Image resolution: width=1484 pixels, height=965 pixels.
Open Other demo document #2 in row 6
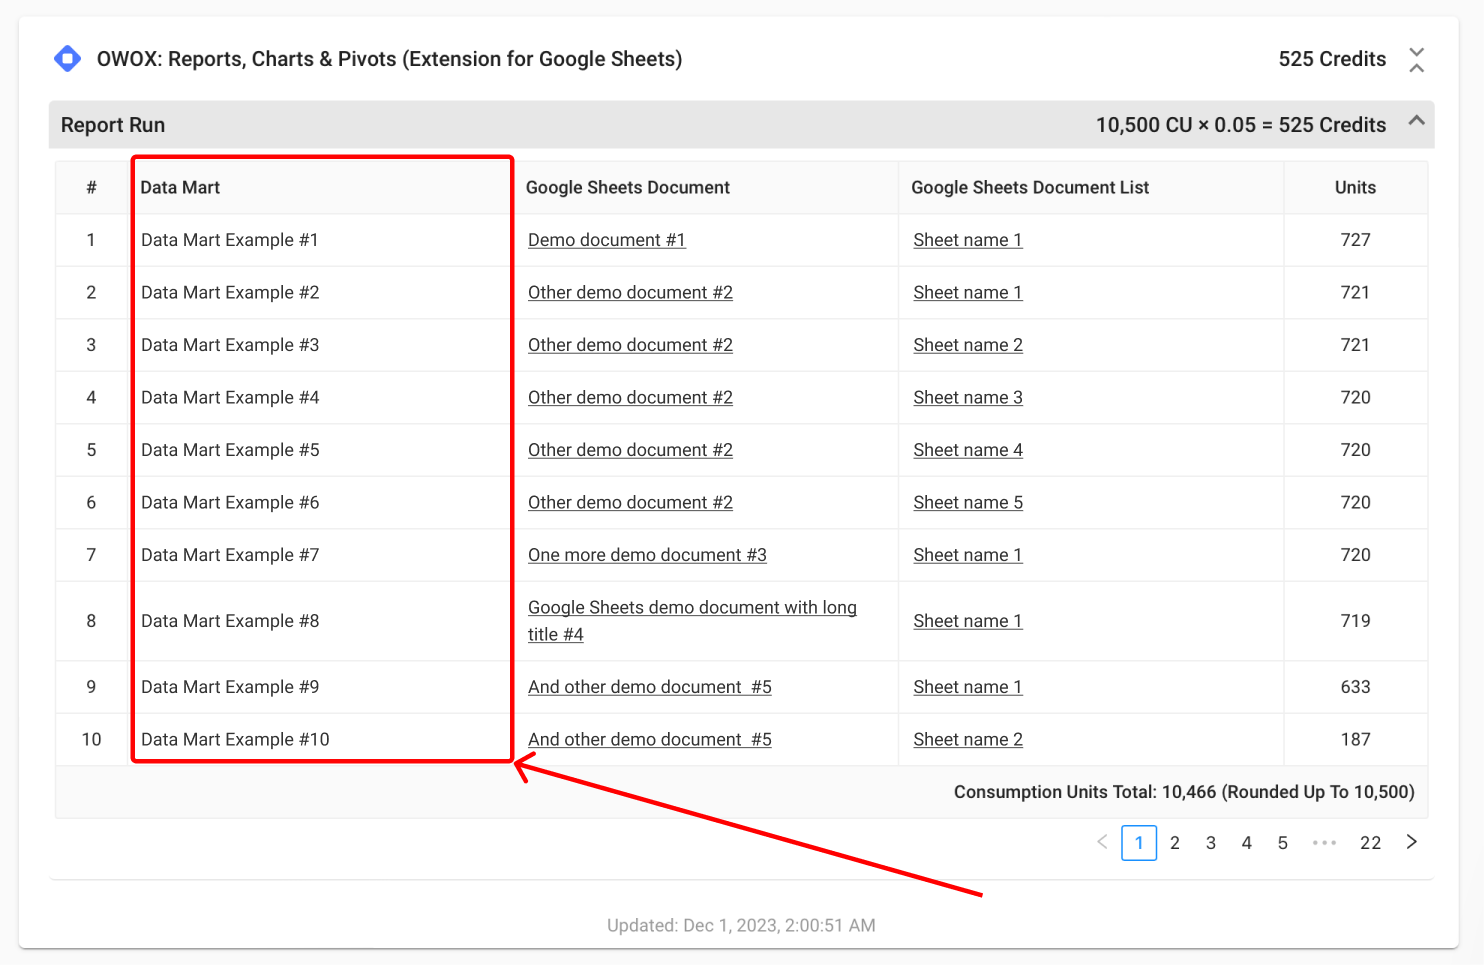coord(630,502)
